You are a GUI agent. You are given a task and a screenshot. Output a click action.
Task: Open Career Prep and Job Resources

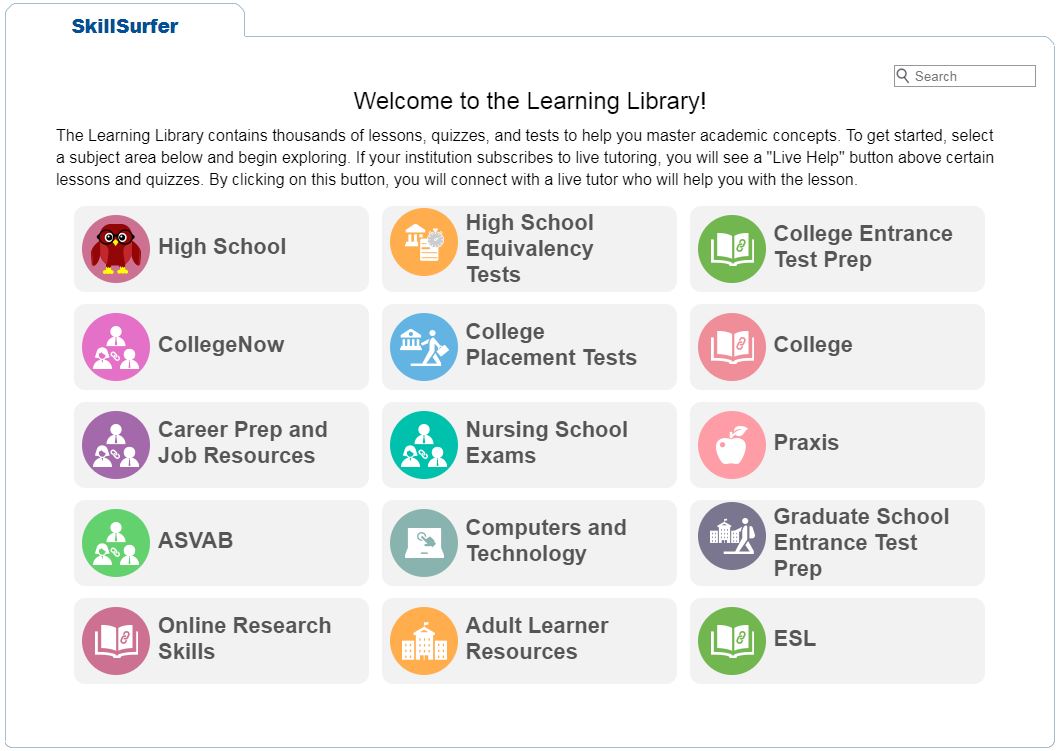(x=242, y=443)
